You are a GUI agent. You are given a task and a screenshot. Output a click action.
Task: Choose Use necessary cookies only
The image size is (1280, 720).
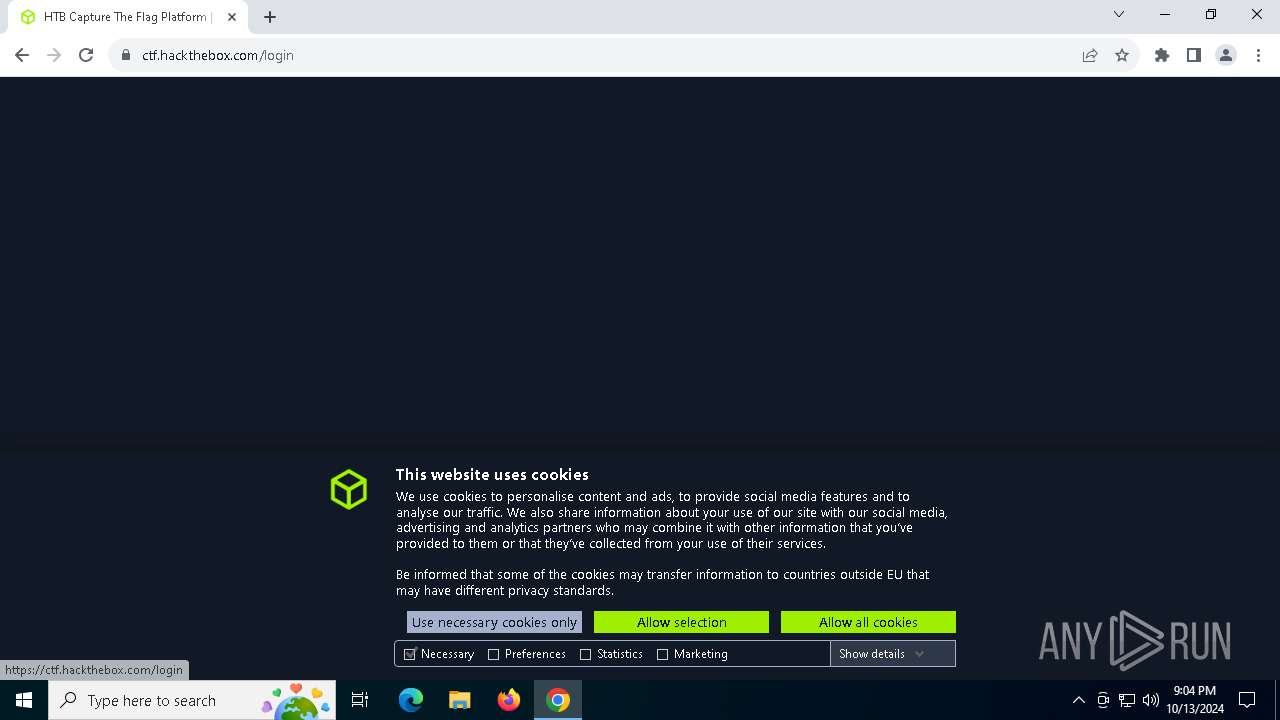pos(494,622)
